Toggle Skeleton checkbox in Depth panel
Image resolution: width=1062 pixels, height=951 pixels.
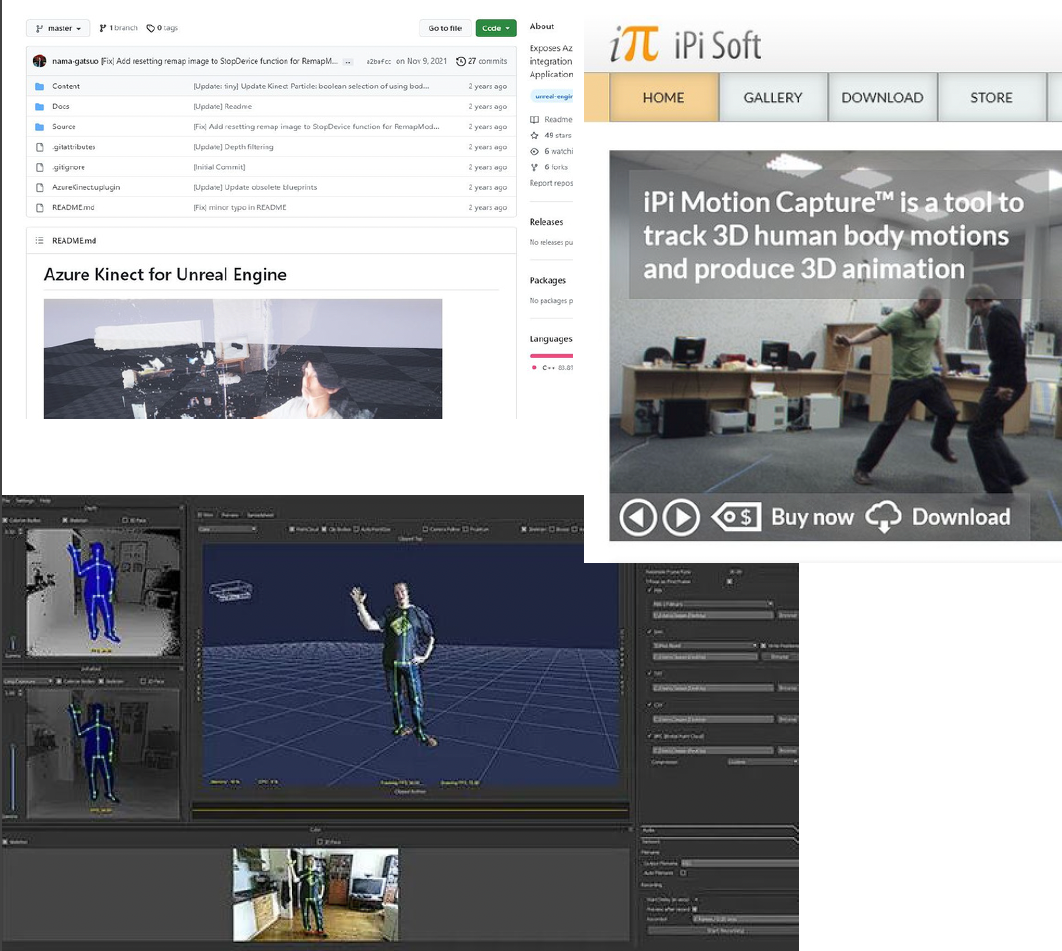click(65, 520)
